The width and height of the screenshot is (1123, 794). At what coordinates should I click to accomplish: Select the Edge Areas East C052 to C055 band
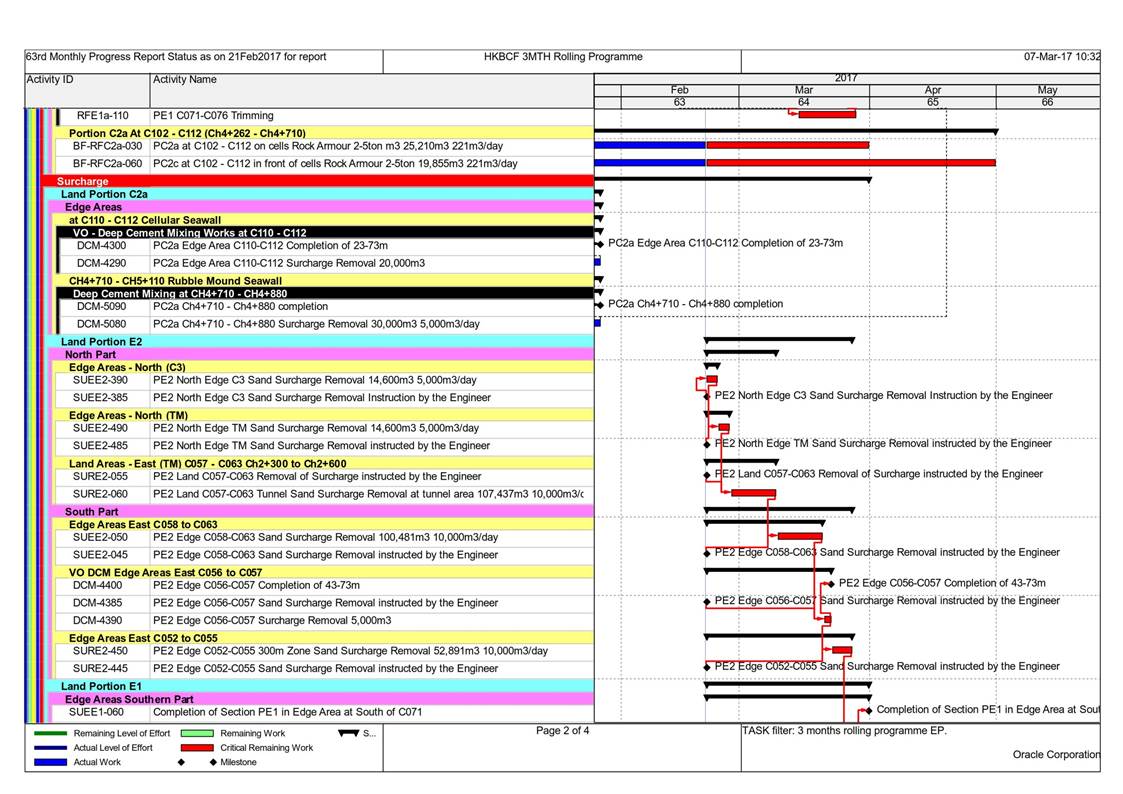(324, 638)
